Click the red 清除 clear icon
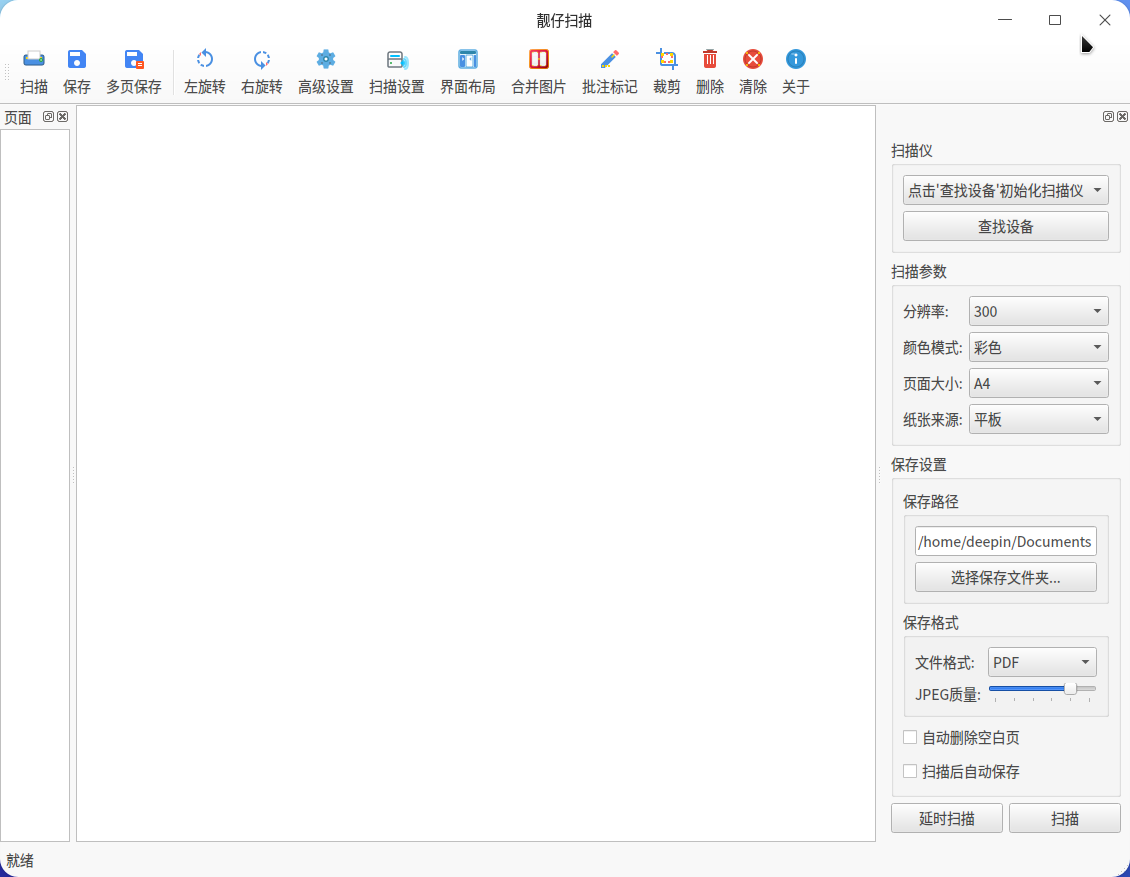The image size is (1130, 877). [753, 59]
